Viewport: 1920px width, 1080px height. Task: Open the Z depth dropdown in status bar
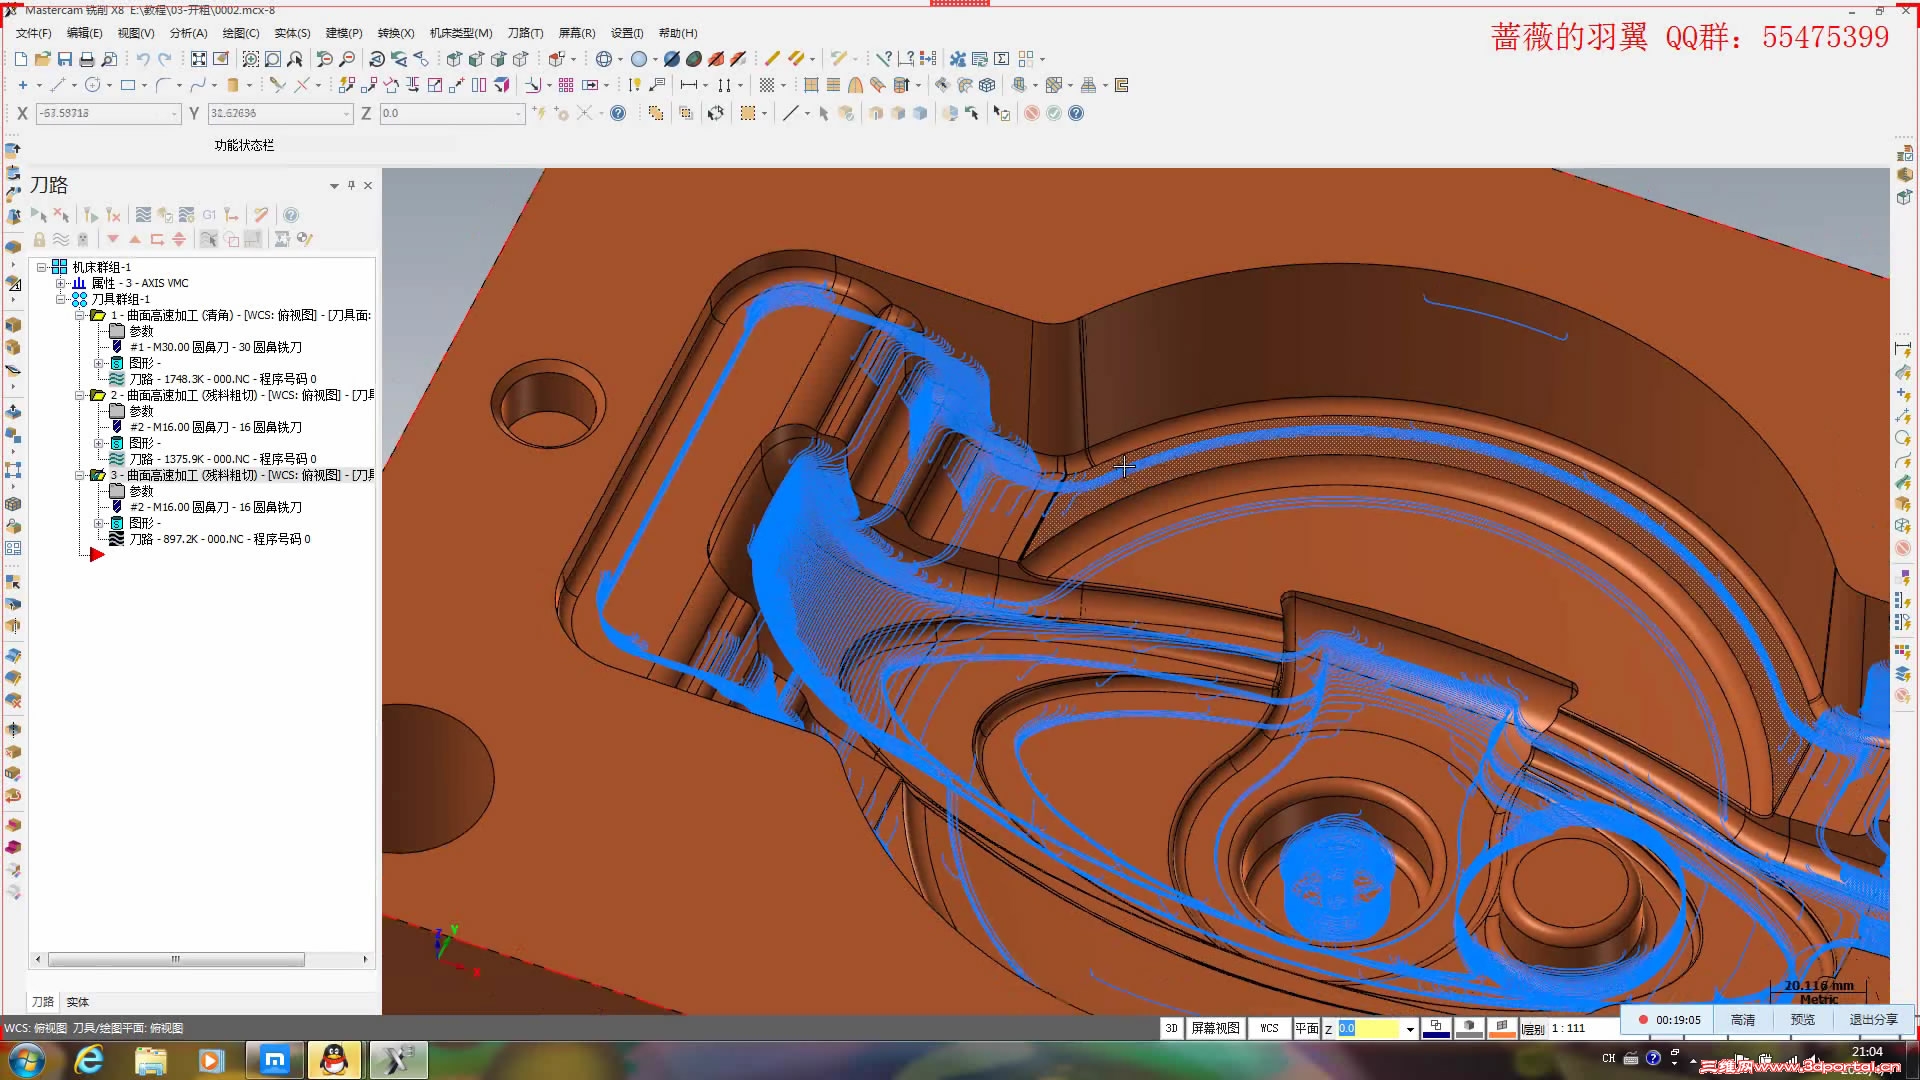[1410, 1029]
